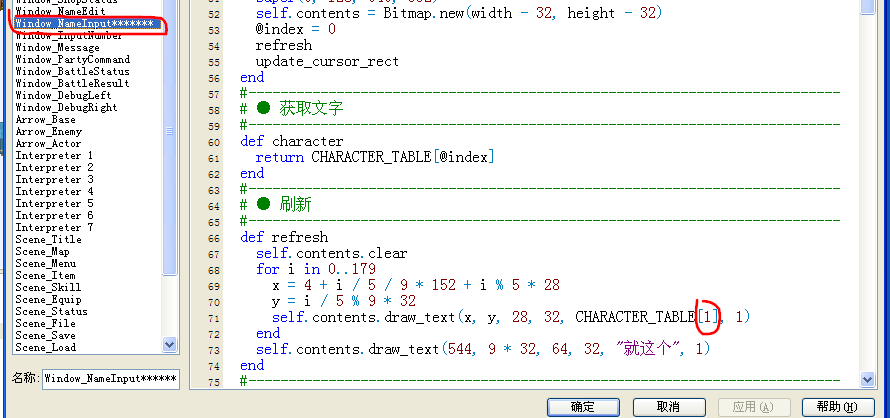Select the Interpreter 4 script
The image size is (890, 418).
(54, 191)
